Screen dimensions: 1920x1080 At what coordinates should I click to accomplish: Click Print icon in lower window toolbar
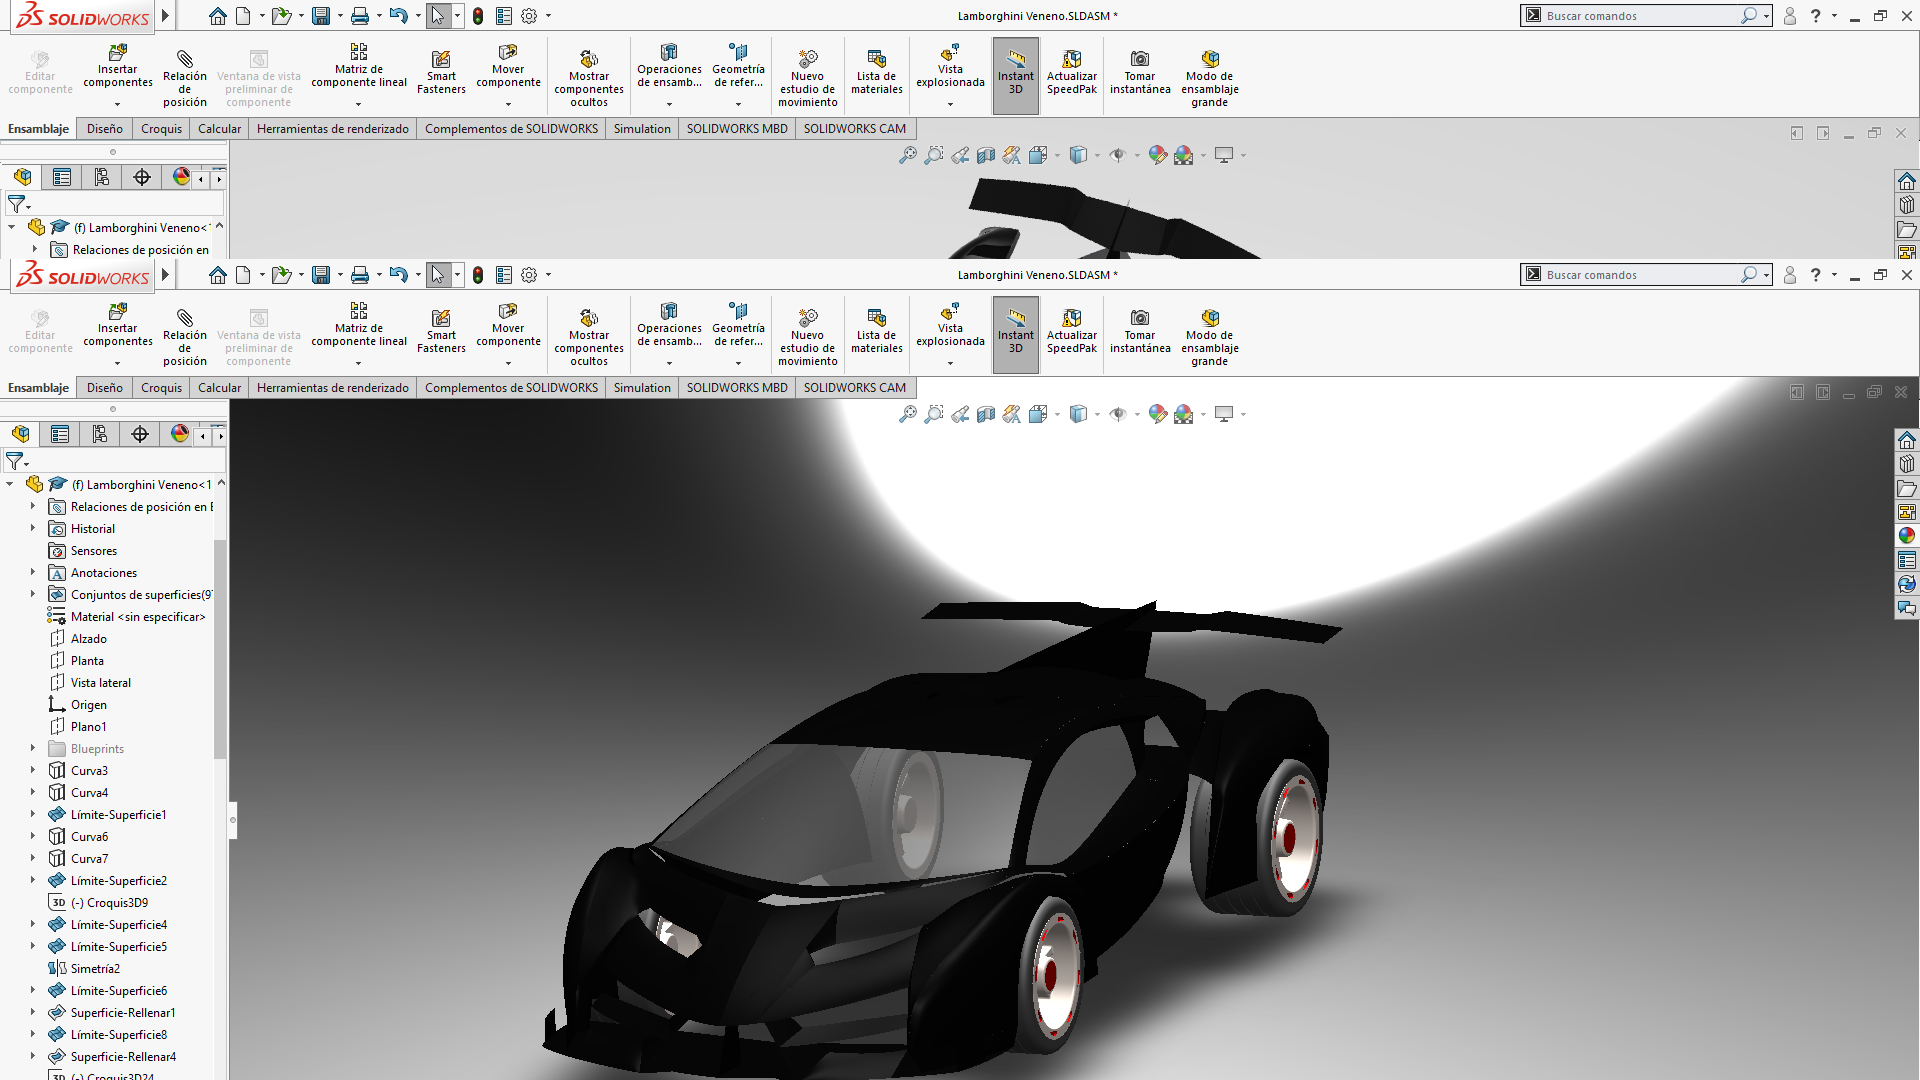[360, 275]
